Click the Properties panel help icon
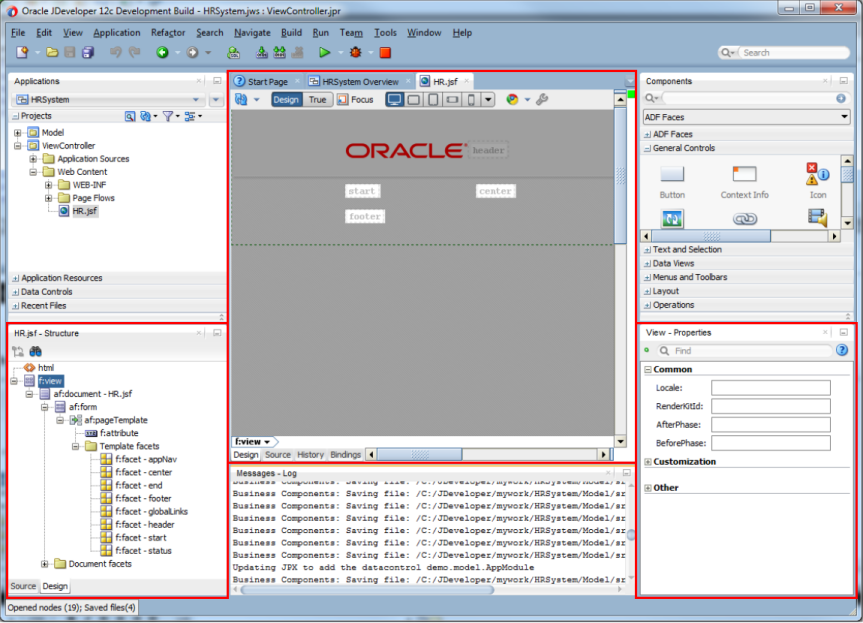Image resolution: width=863 pixels, height=623 pixels. 842,351
